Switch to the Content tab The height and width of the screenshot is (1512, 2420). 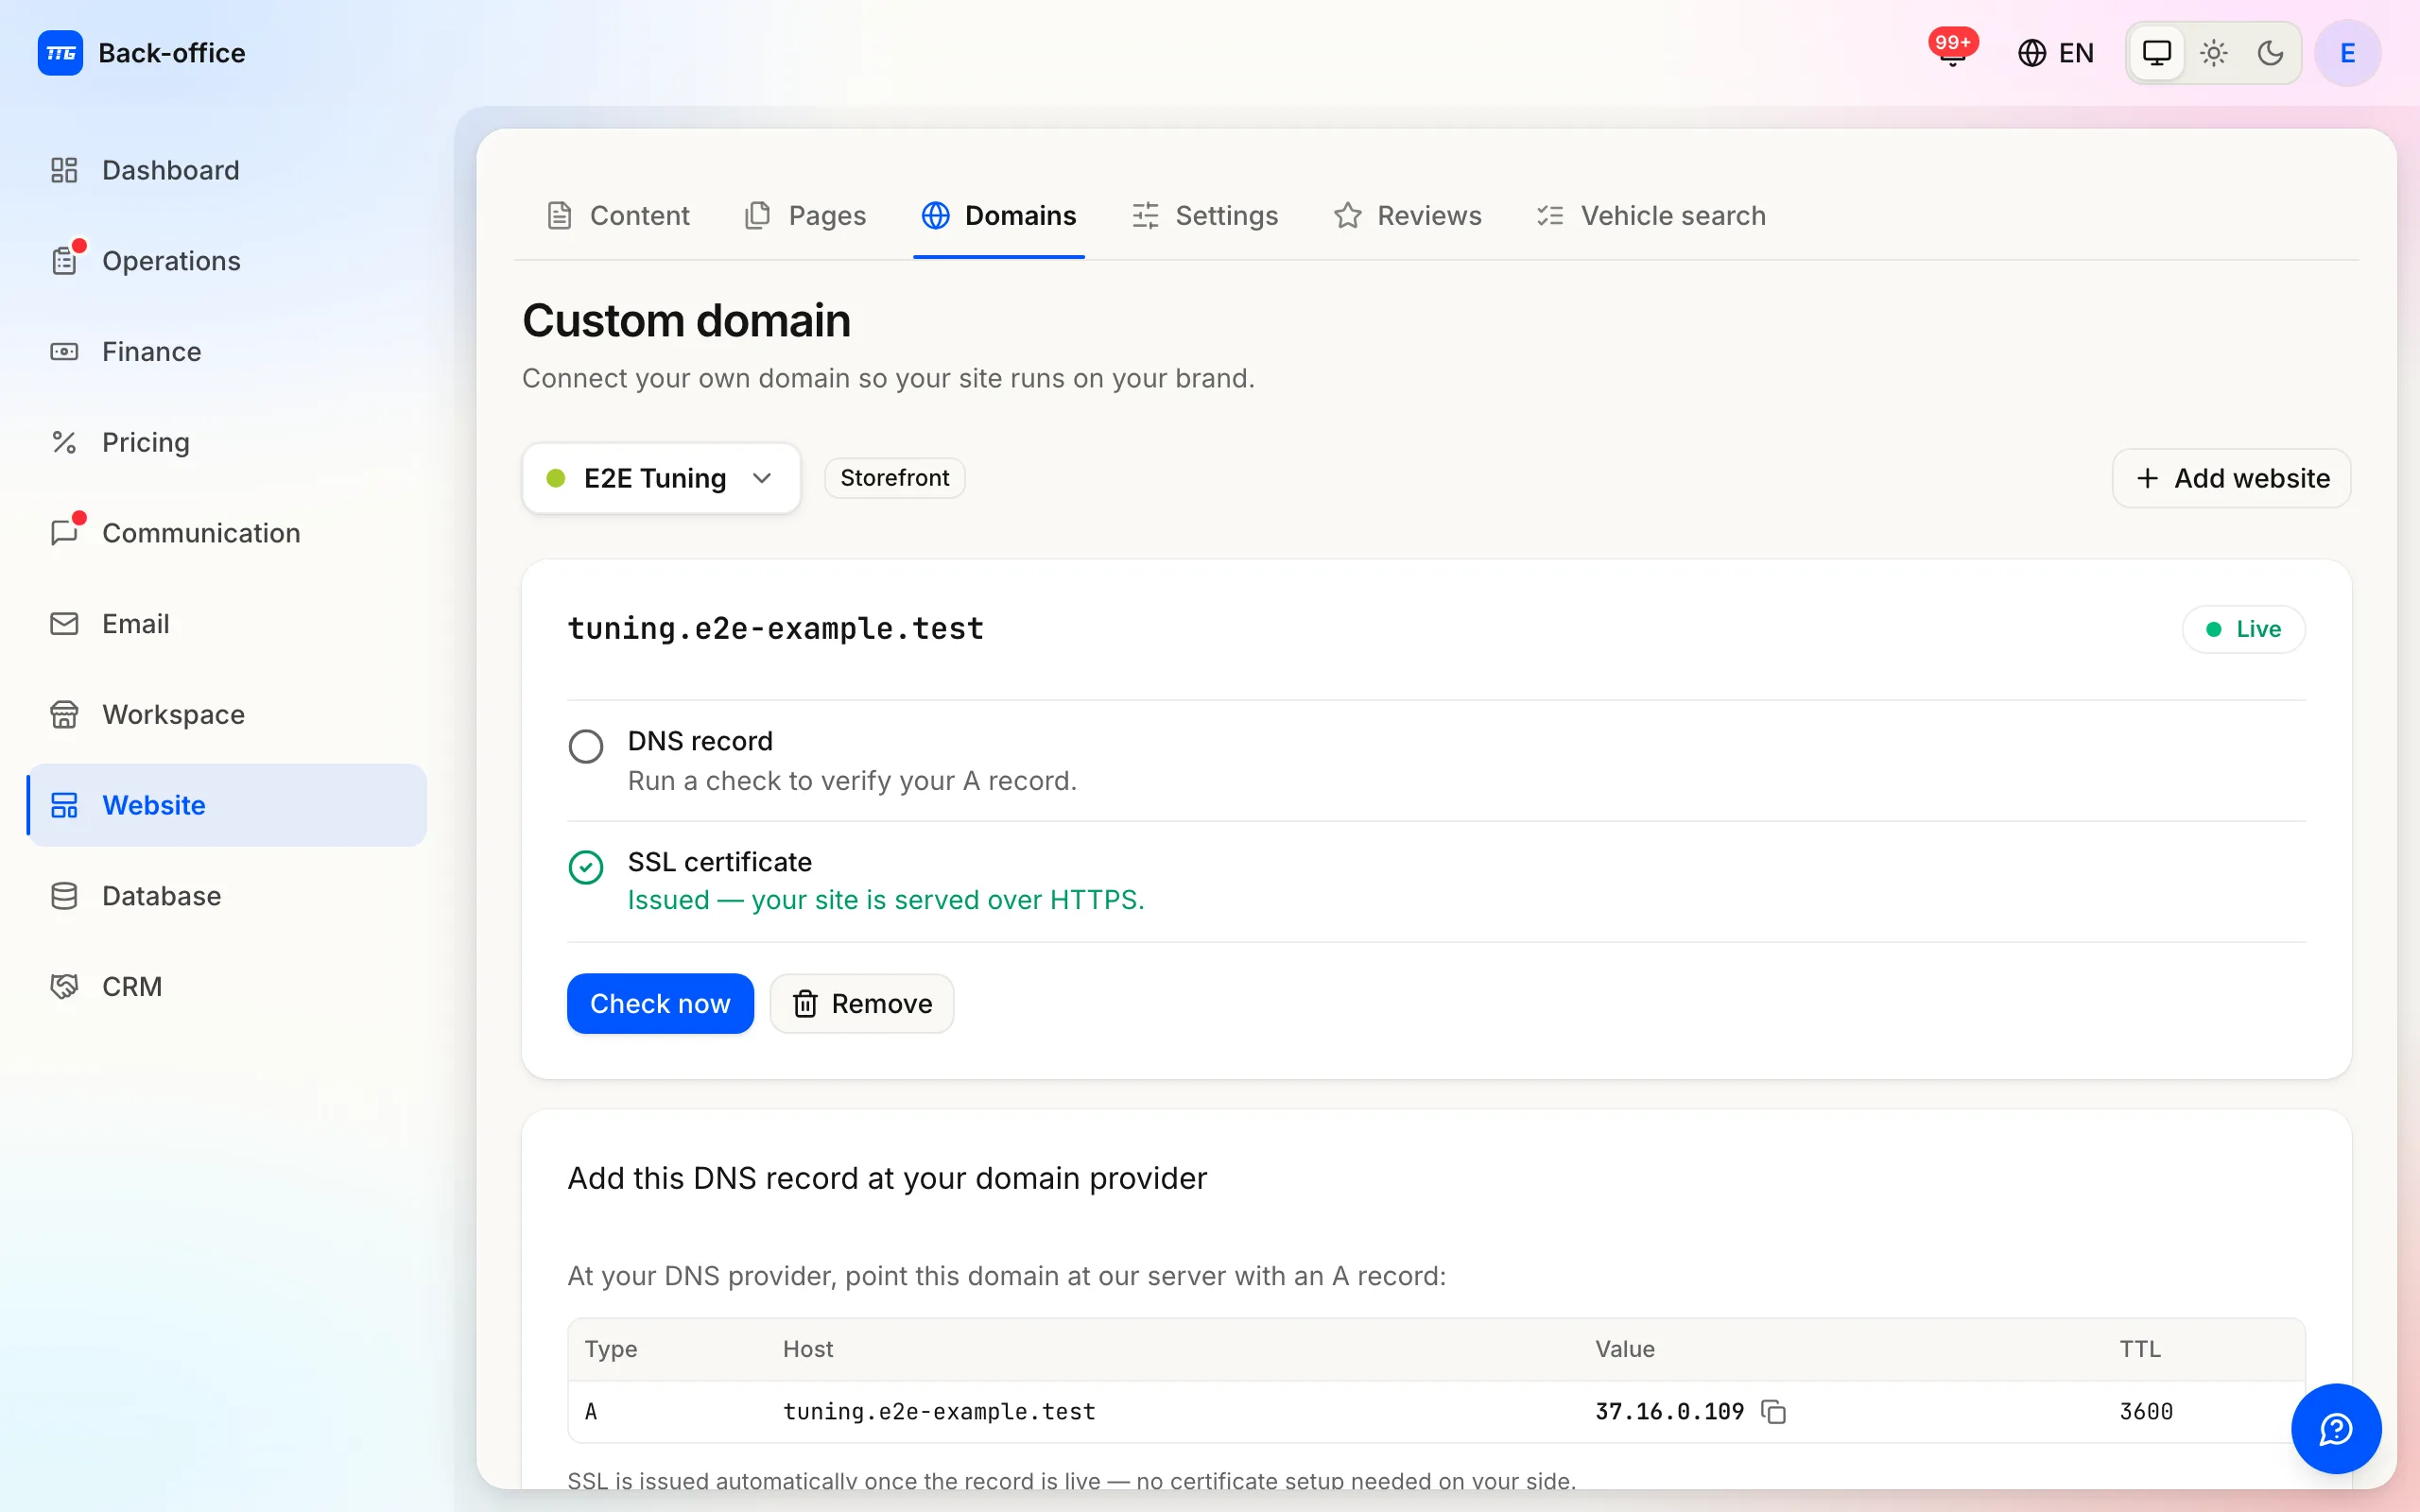point(618,216)
